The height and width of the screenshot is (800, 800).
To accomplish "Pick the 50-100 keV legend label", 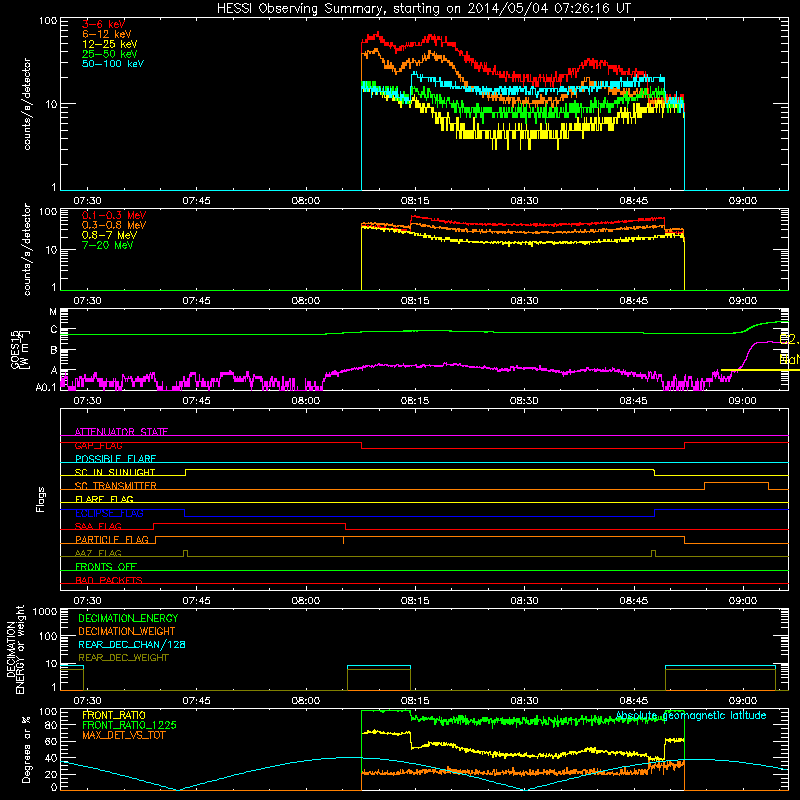I will click(x=113, y=64).
